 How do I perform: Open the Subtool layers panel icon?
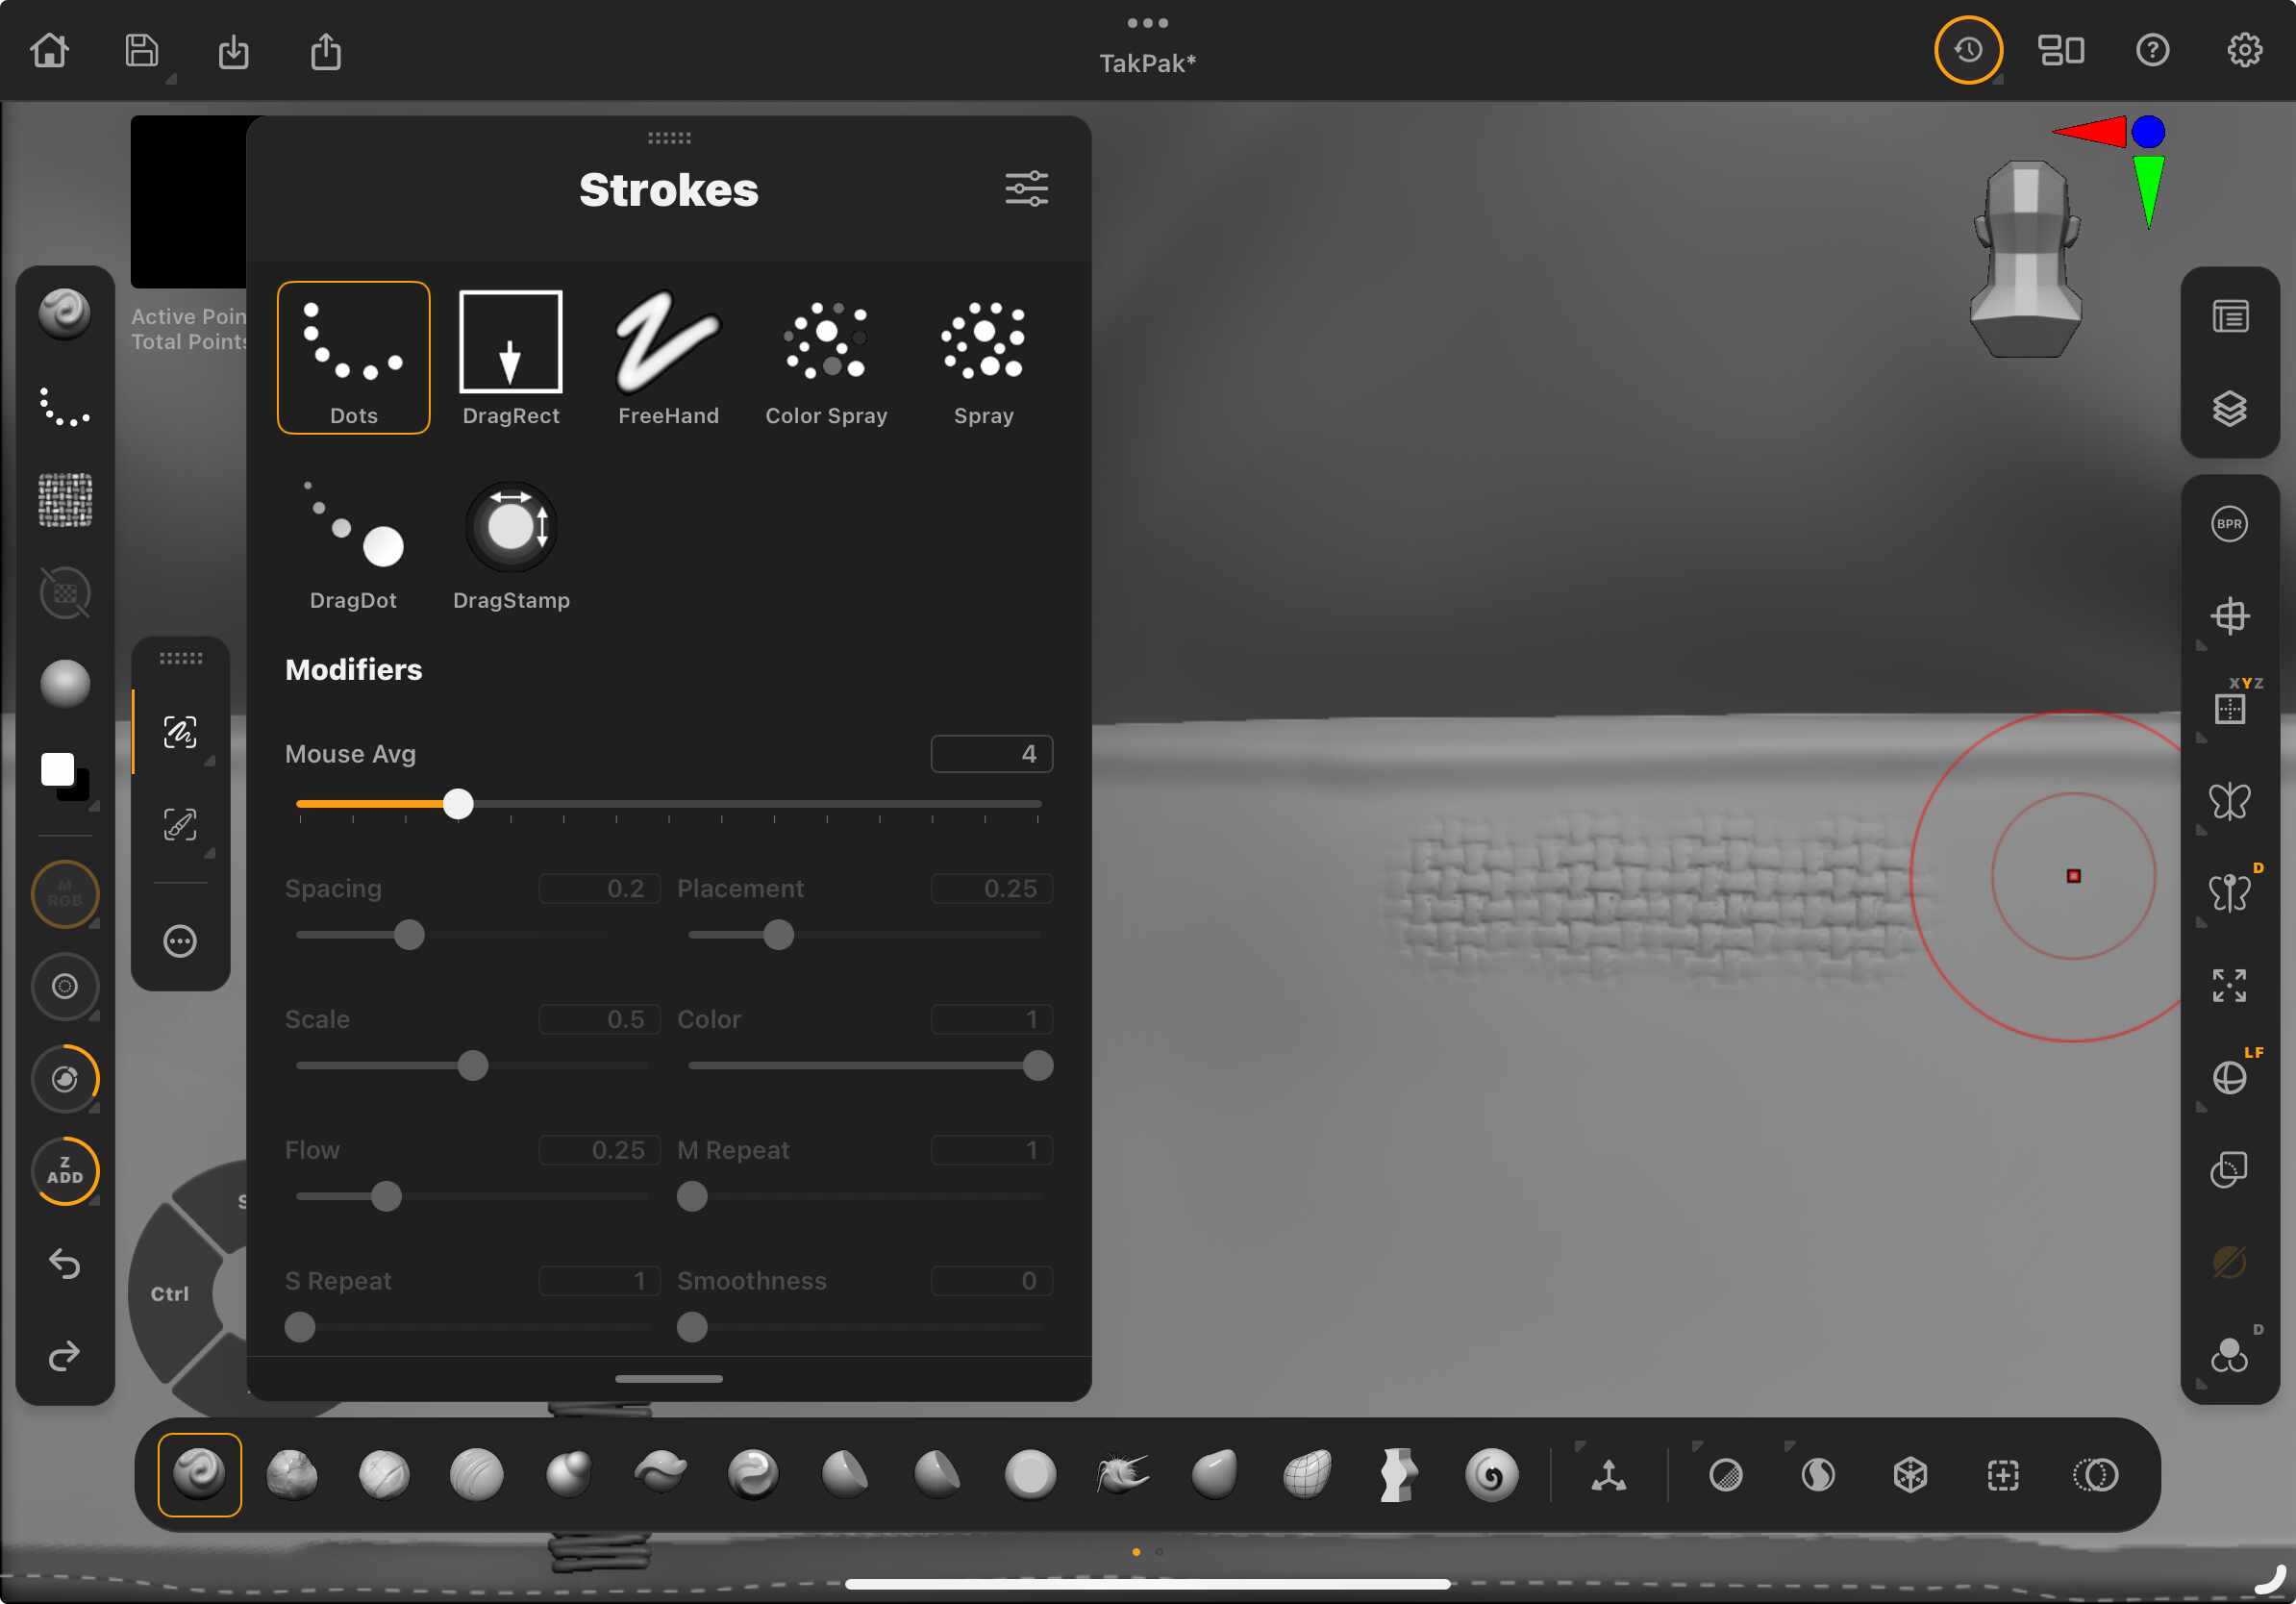tap(2229, 409)
